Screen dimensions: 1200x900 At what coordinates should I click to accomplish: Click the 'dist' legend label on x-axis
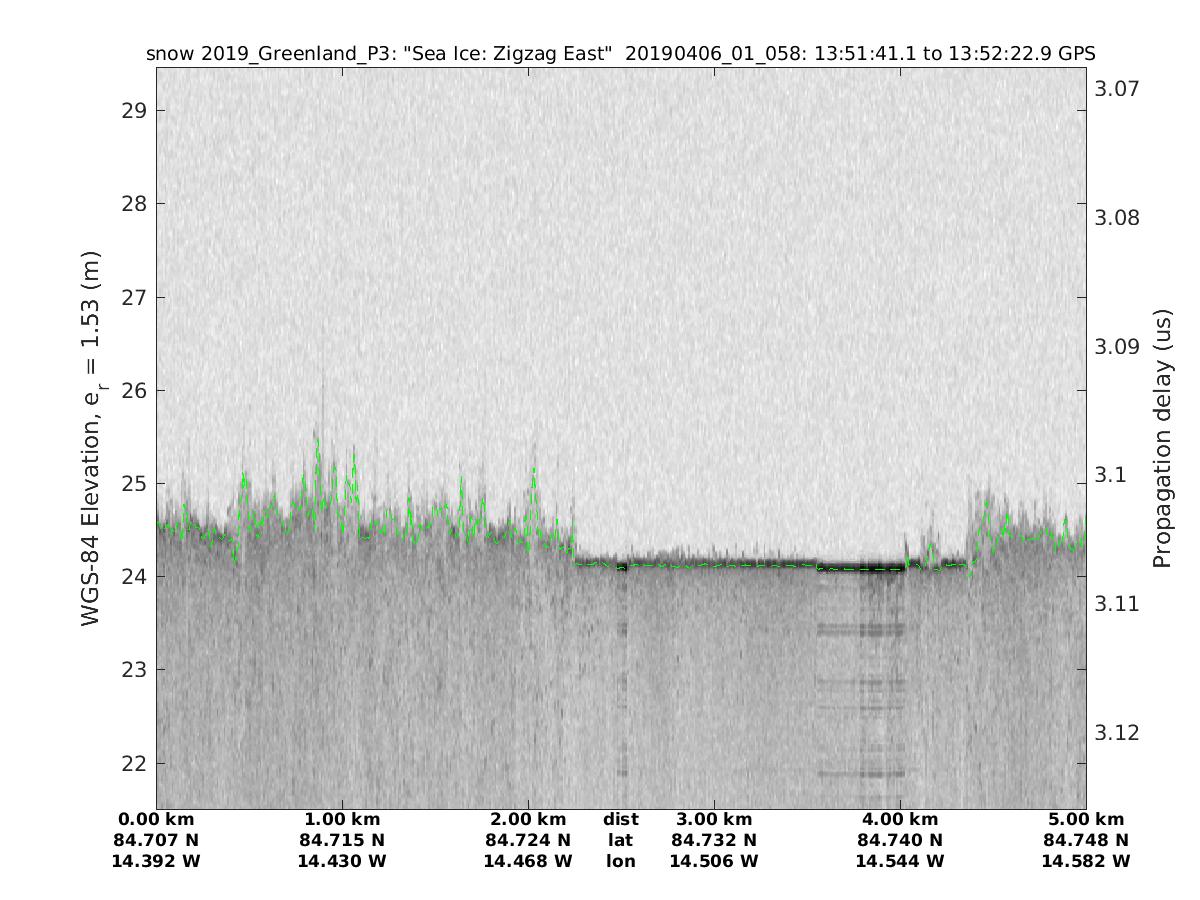[620, 820]
